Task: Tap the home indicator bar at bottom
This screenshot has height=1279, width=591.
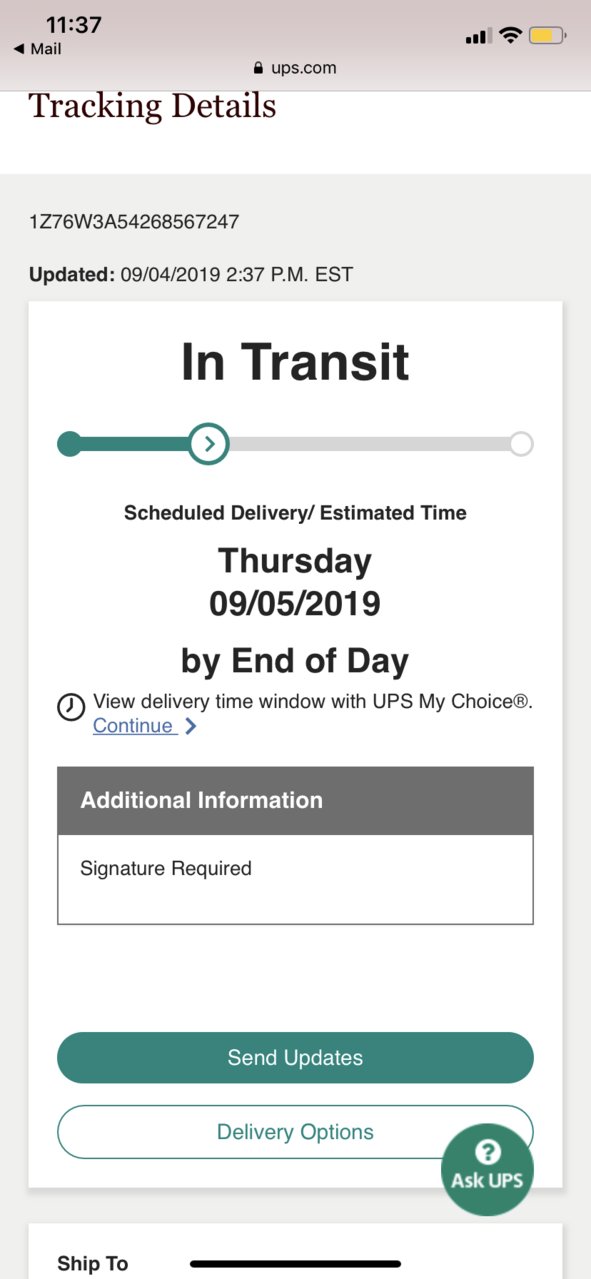Action: pyautogui.click(x=295, y=1264)
